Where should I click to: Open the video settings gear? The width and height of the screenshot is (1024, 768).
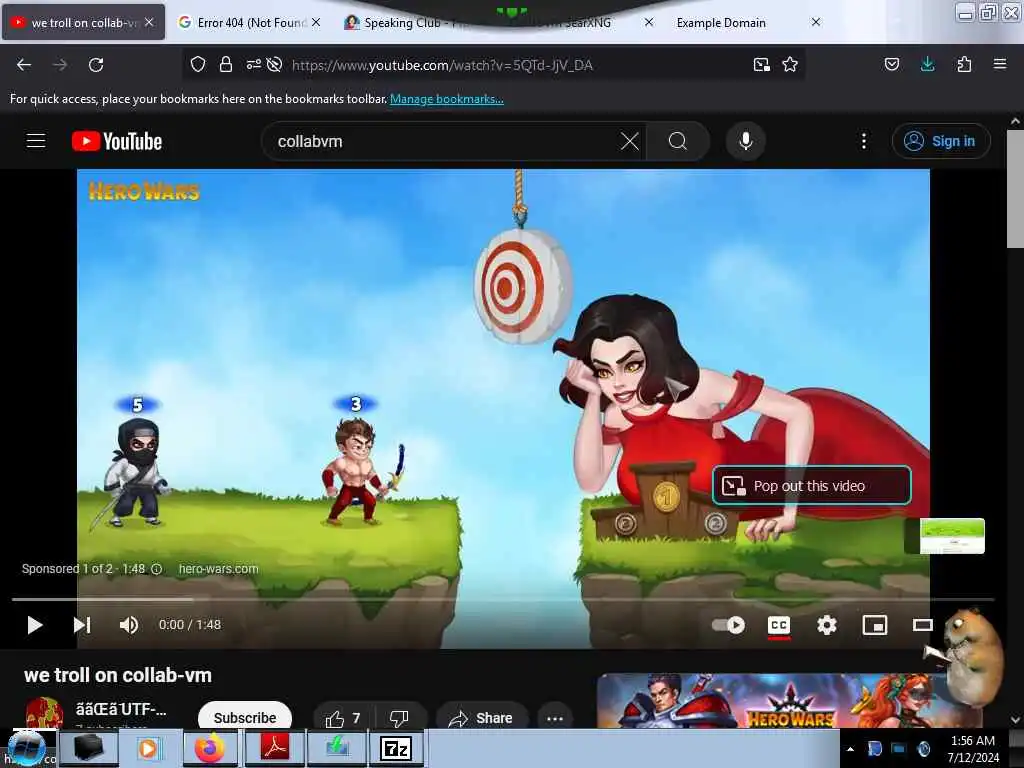tap(827, 625)
